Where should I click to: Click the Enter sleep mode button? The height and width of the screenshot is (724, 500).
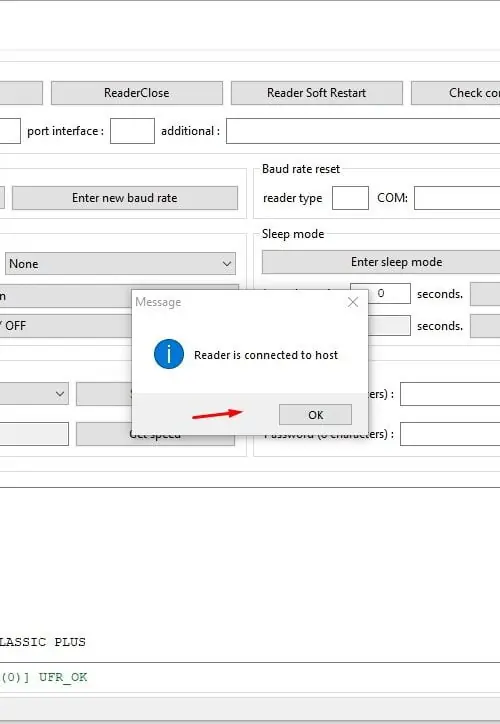point(381,262)
